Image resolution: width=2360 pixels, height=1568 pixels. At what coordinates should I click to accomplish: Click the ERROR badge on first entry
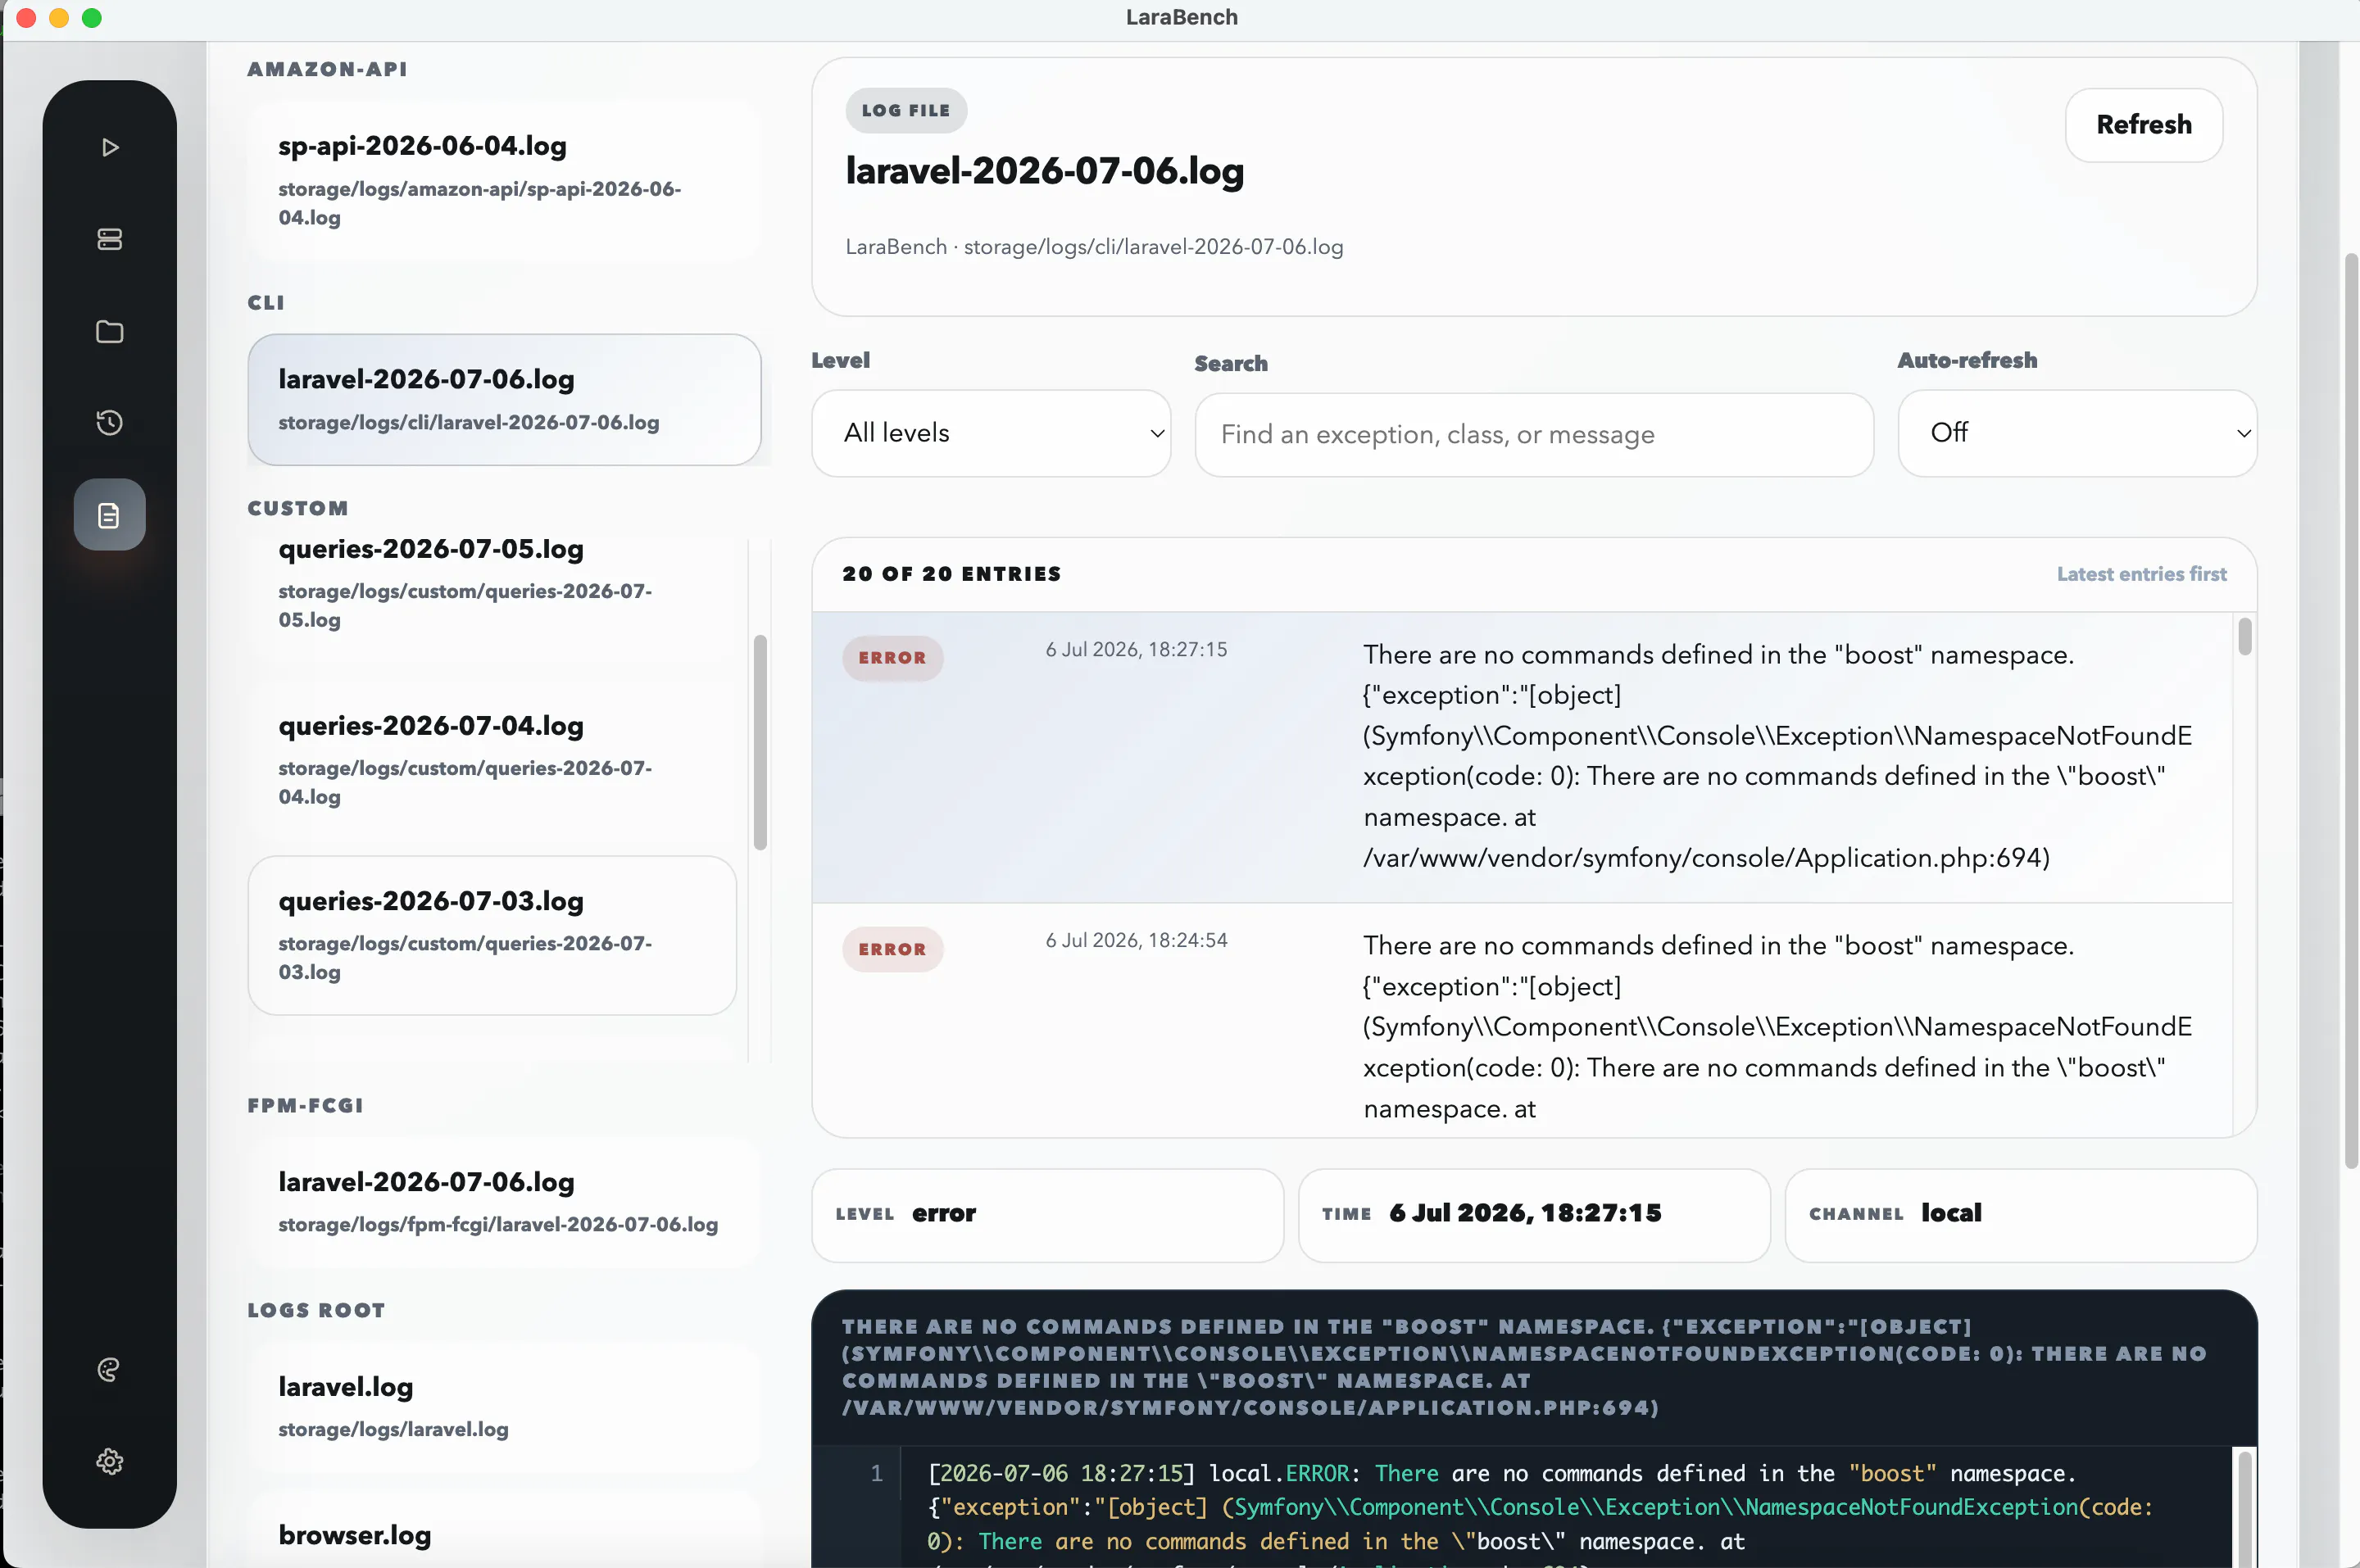coord(892,658)
